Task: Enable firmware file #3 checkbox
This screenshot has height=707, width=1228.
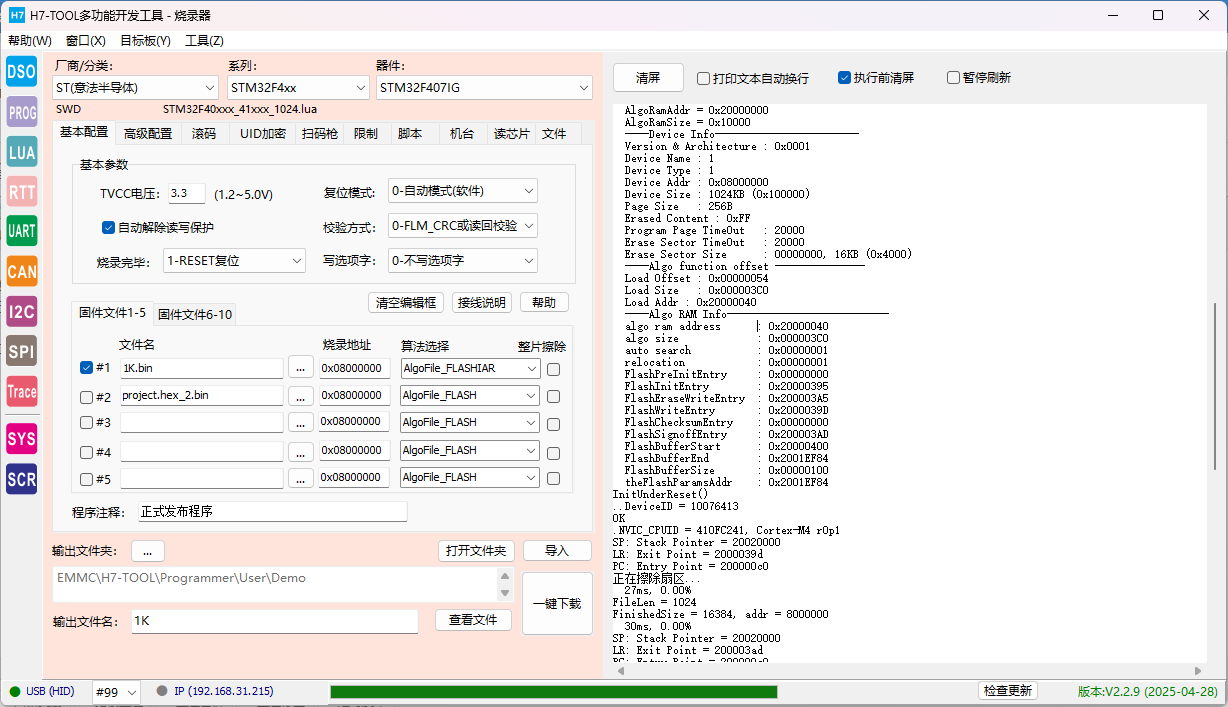Action: pos(86,423)
